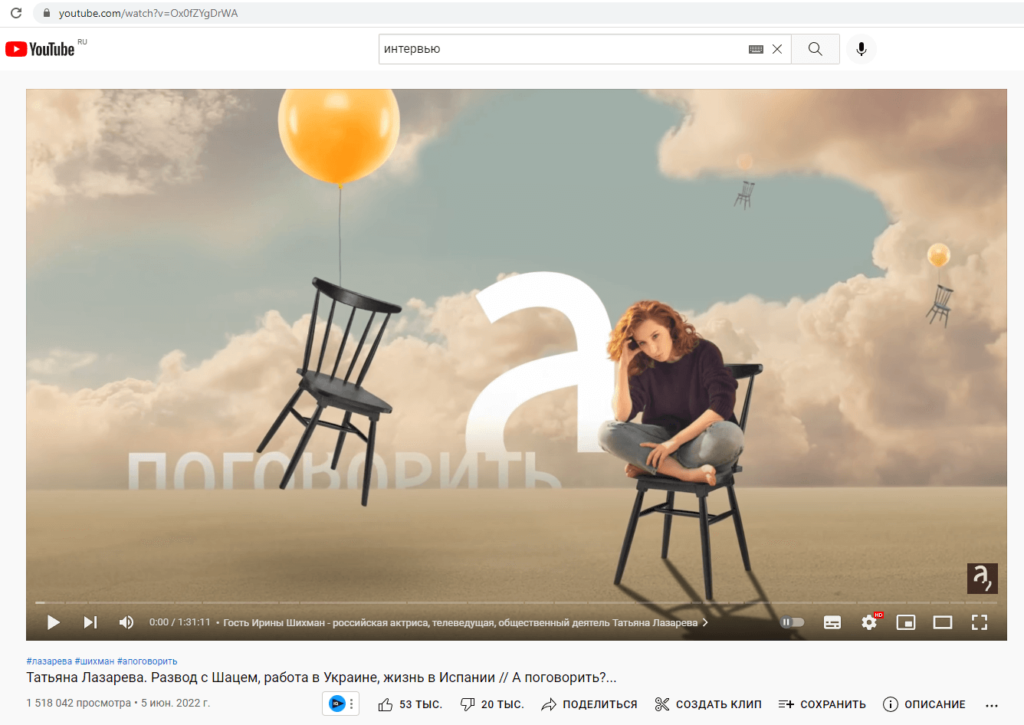Viewport: 1024px width, 725px height.
Task: Activate theater mode icon
Action: click(x=942, y=622)
